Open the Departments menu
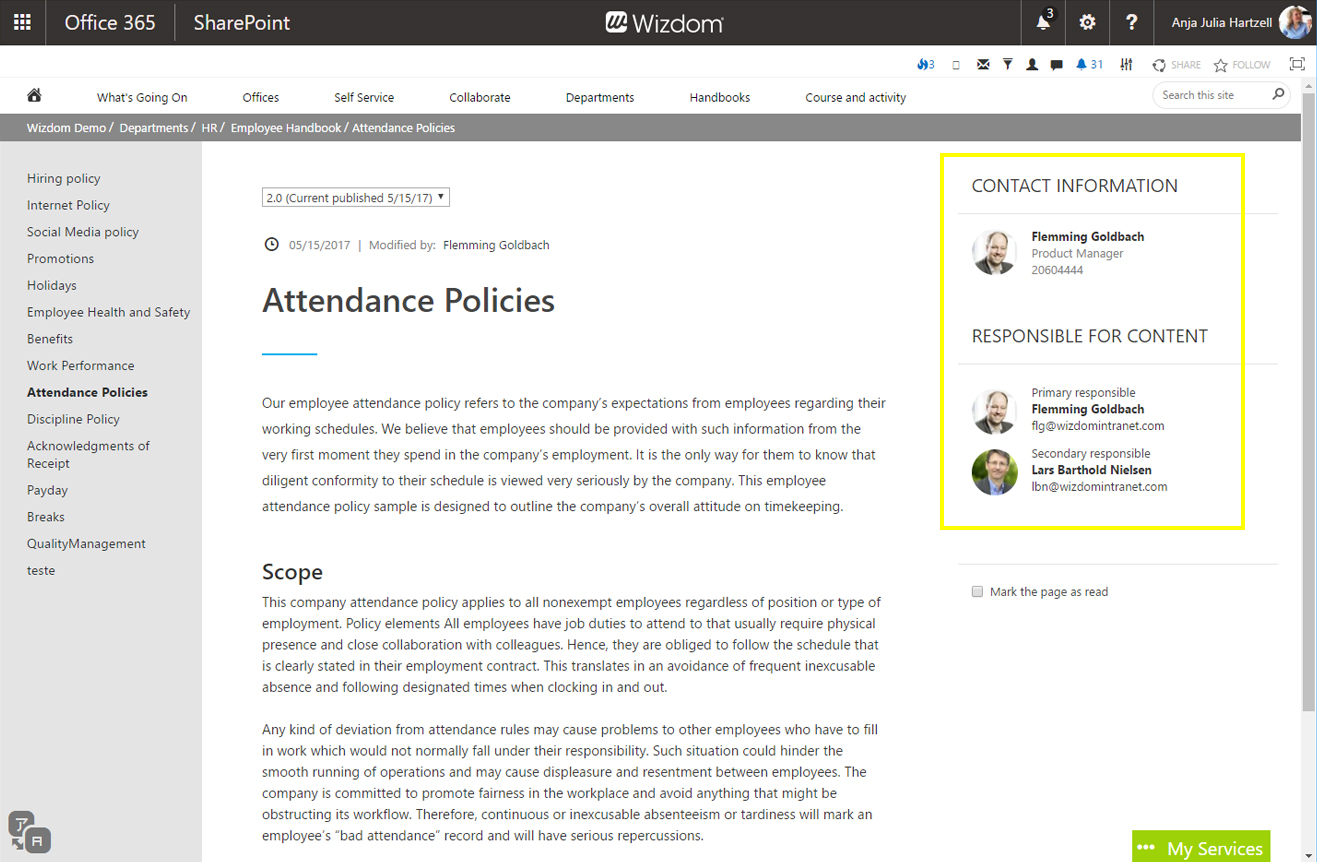Image resolution: width=1317 pixels, height=862 pixels. [x=600, y=98]
